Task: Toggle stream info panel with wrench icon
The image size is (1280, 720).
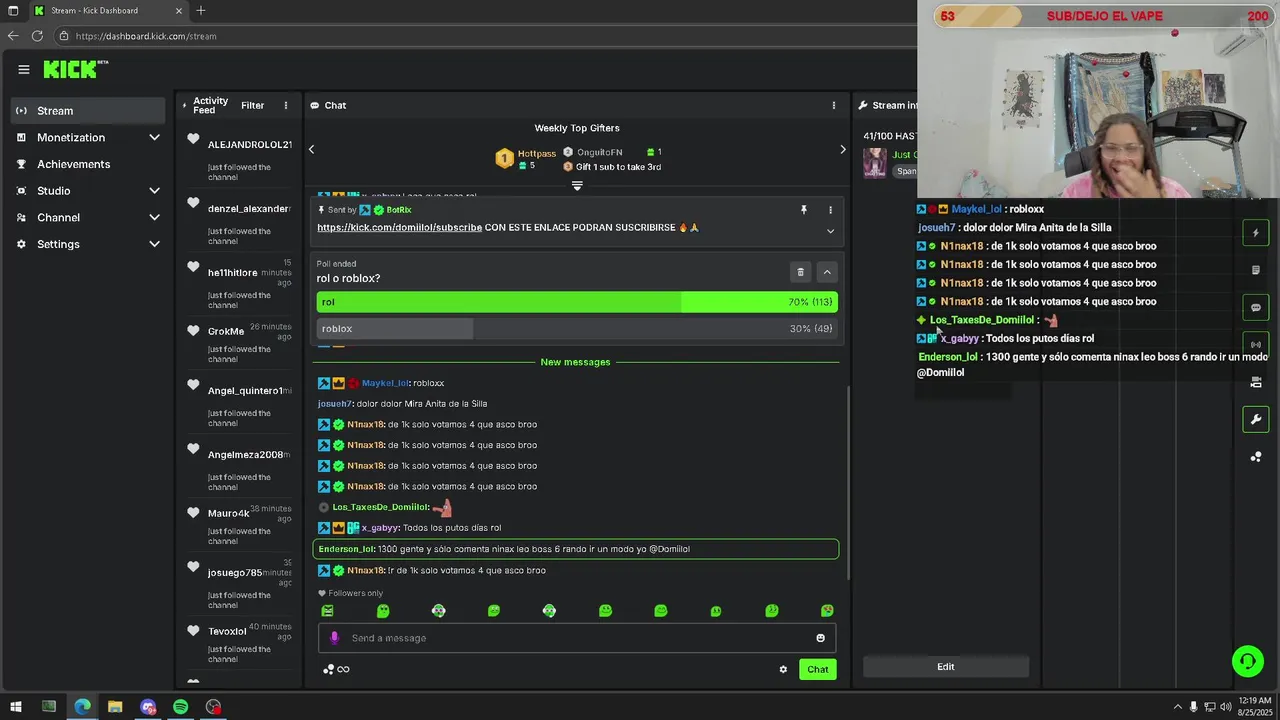Action: pyautogui.click(x=1256, y=419)
